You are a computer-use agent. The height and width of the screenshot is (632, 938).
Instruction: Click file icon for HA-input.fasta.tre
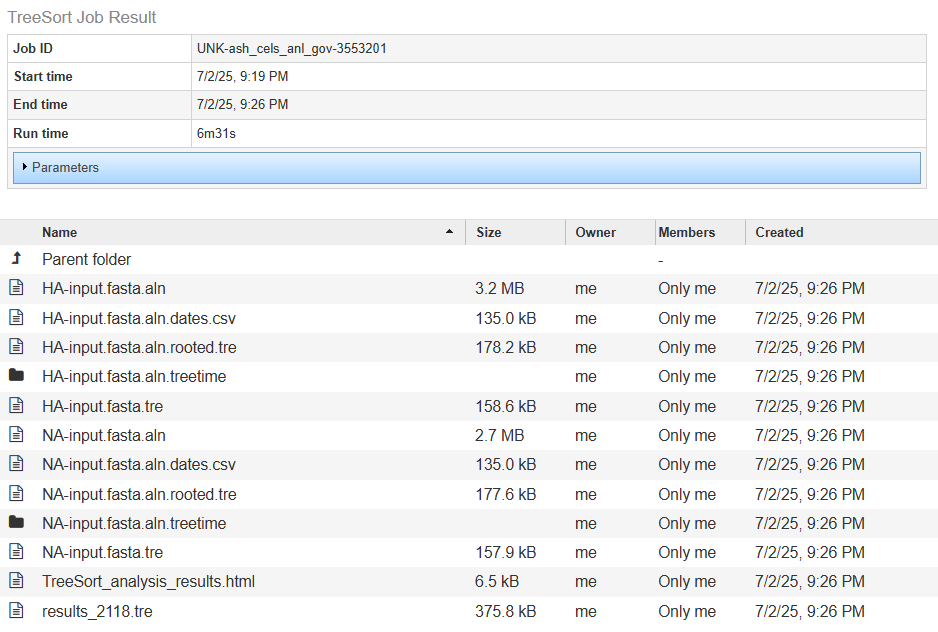pyautogui.click(x=16, y=405)
